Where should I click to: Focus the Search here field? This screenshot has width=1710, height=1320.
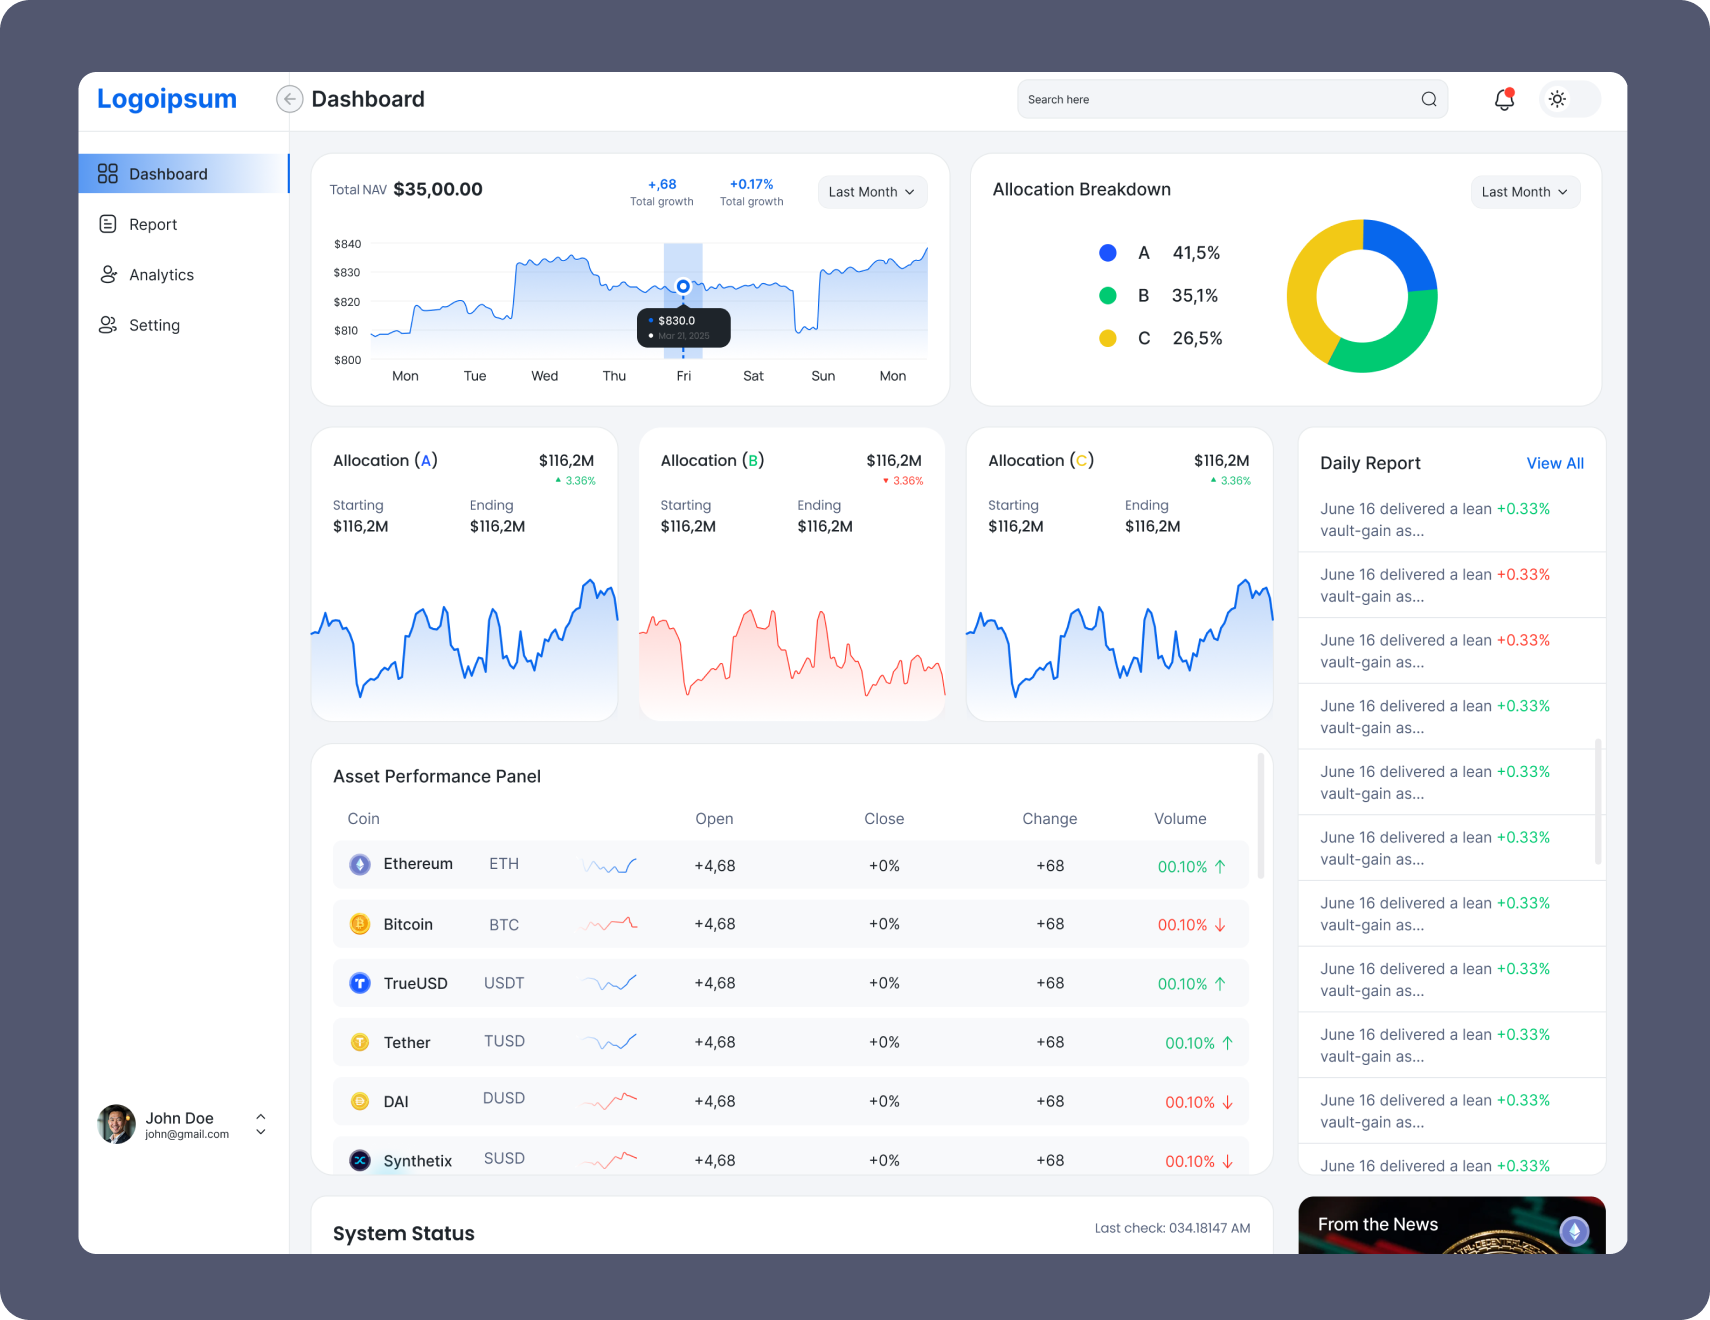[1232, 99]
